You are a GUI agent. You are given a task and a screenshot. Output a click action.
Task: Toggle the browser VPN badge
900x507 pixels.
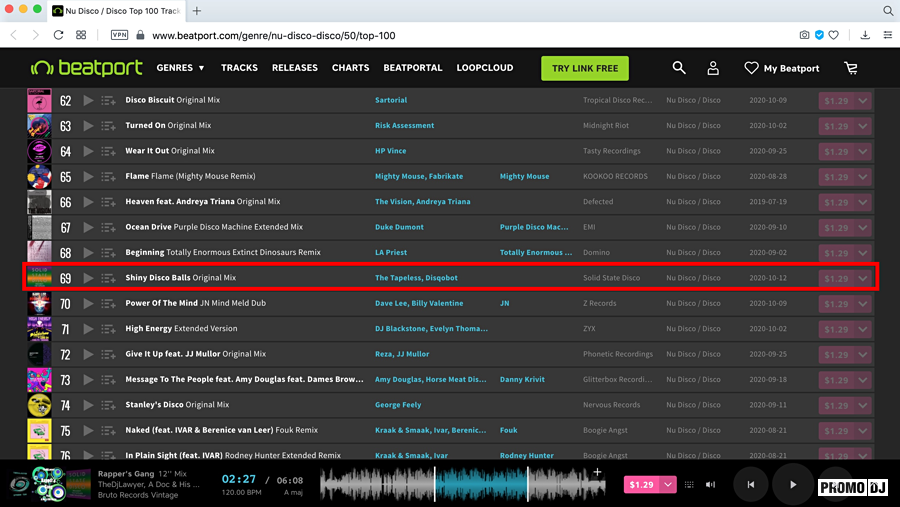pos(119,35)
